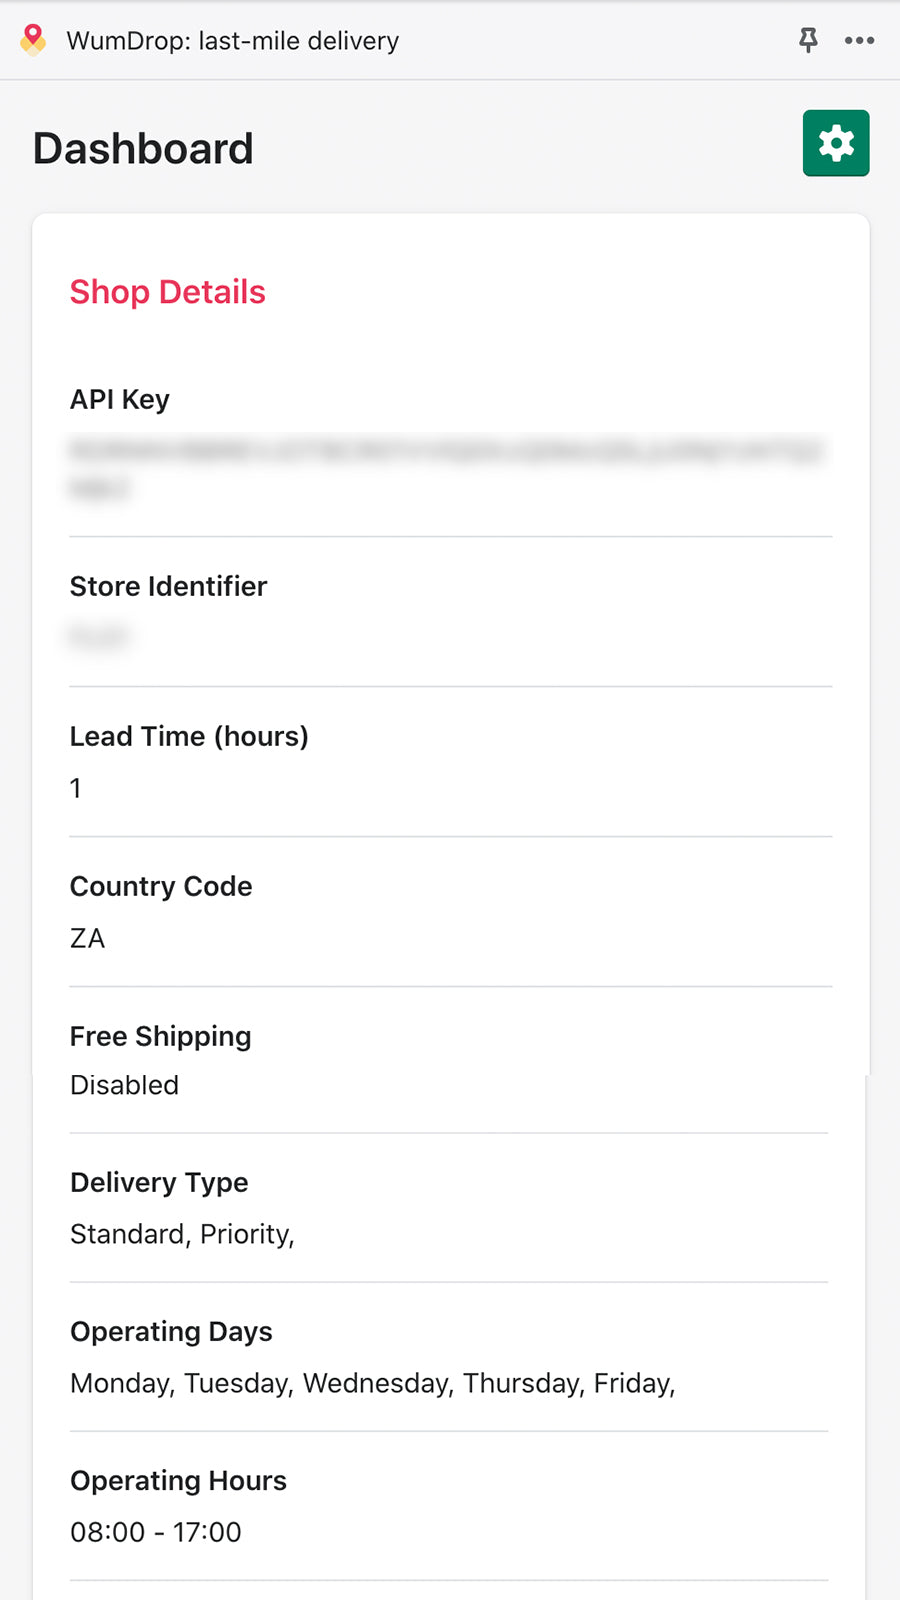Click the Delivery Type field label

pyautogui.click(x=159, y=1183)
